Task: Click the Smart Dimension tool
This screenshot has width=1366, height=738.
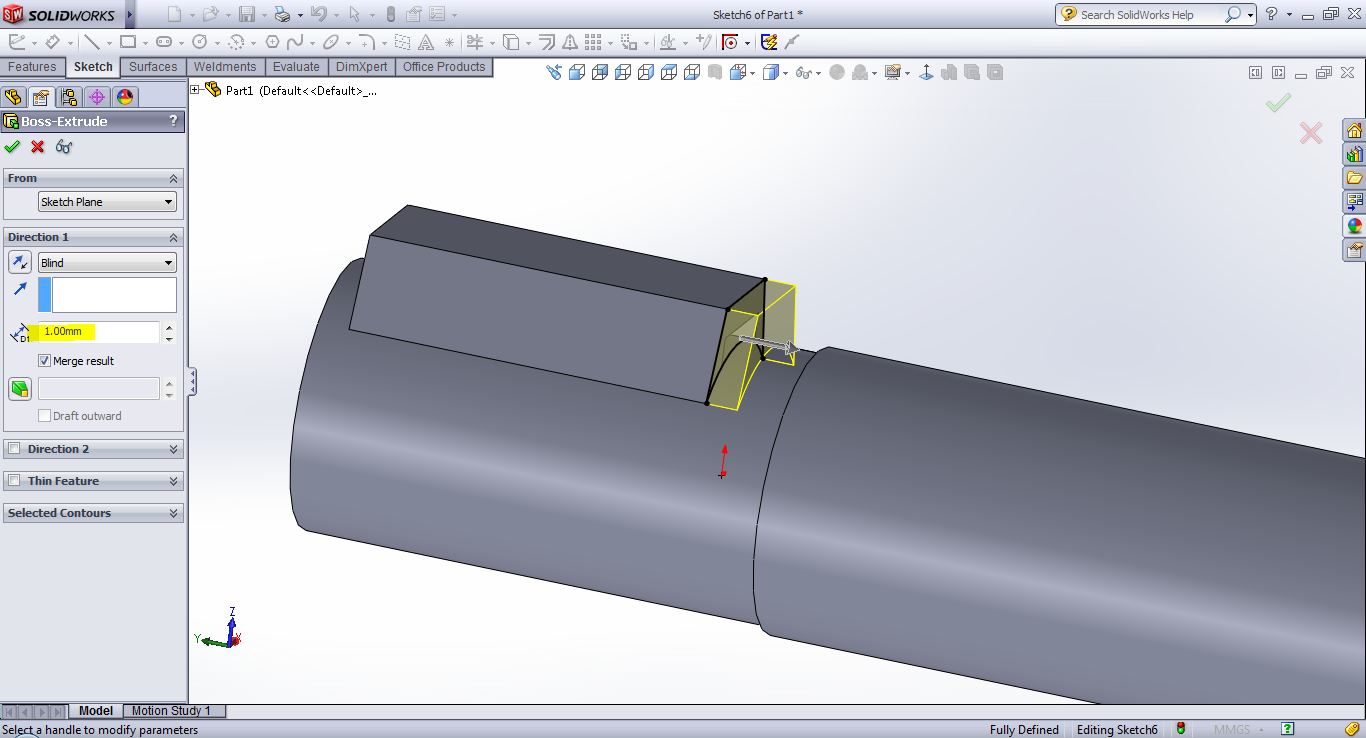Action: [53, 42]
